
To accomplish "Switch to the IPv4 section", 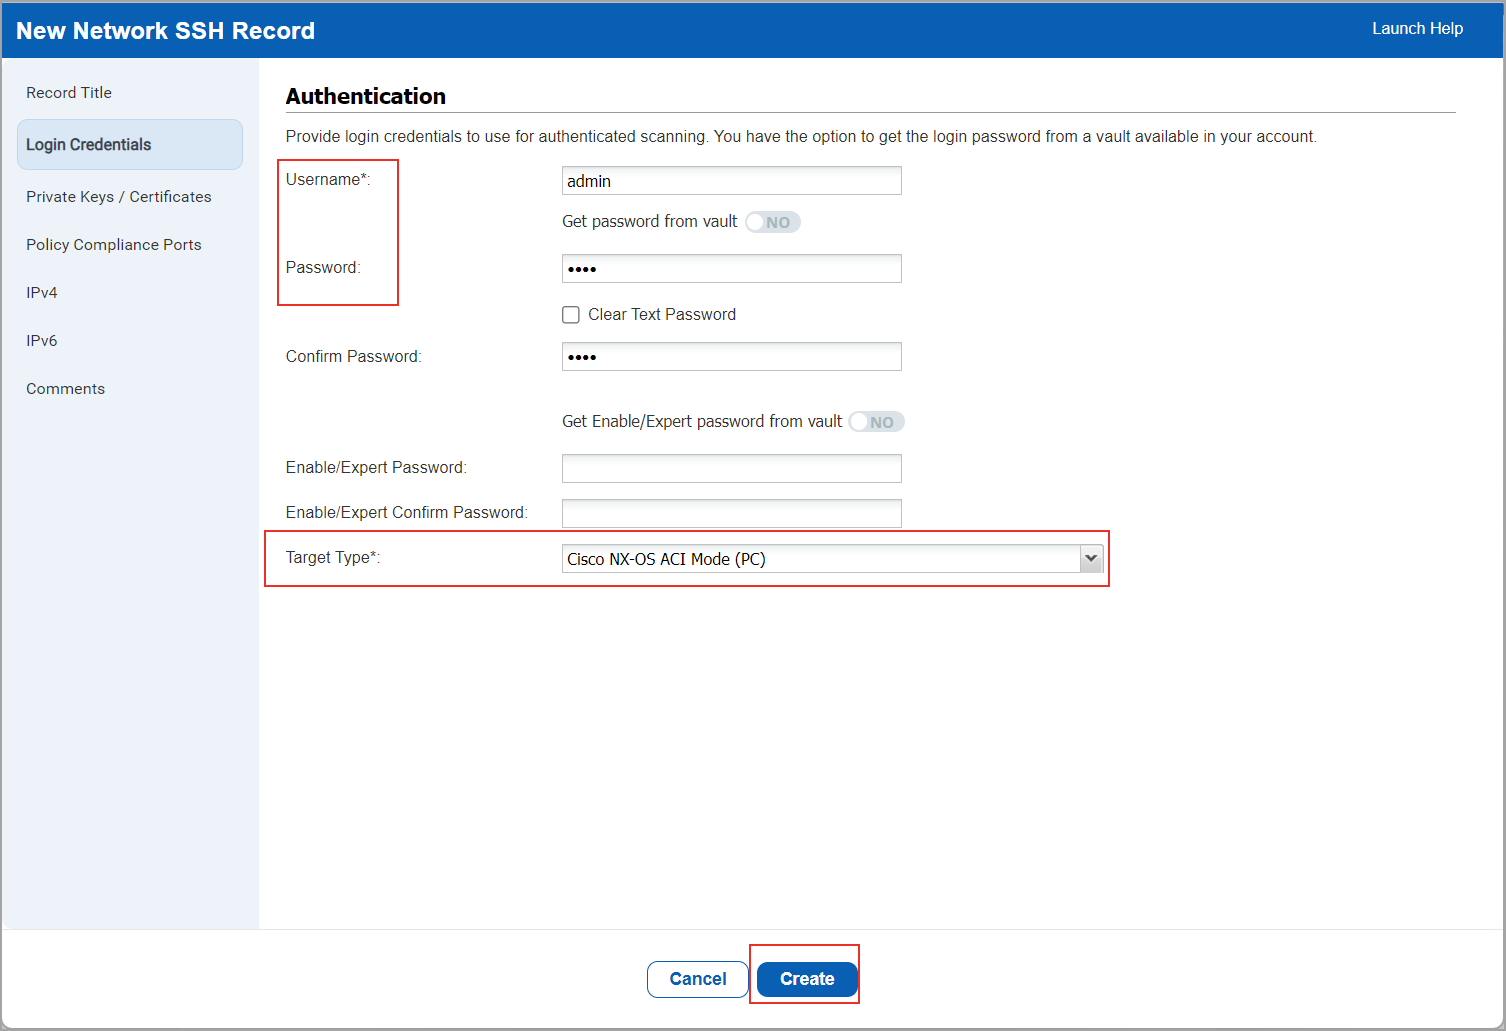I will click(x=41, y=292).
